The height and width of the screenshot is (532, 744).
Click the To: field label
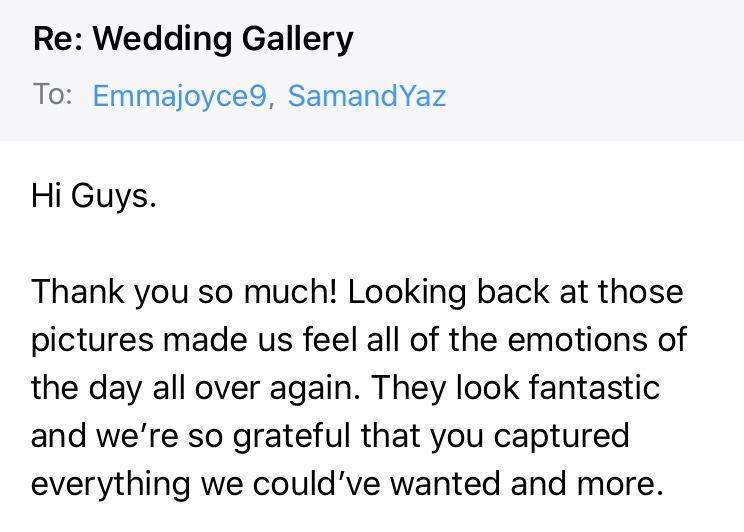(53, 94)
